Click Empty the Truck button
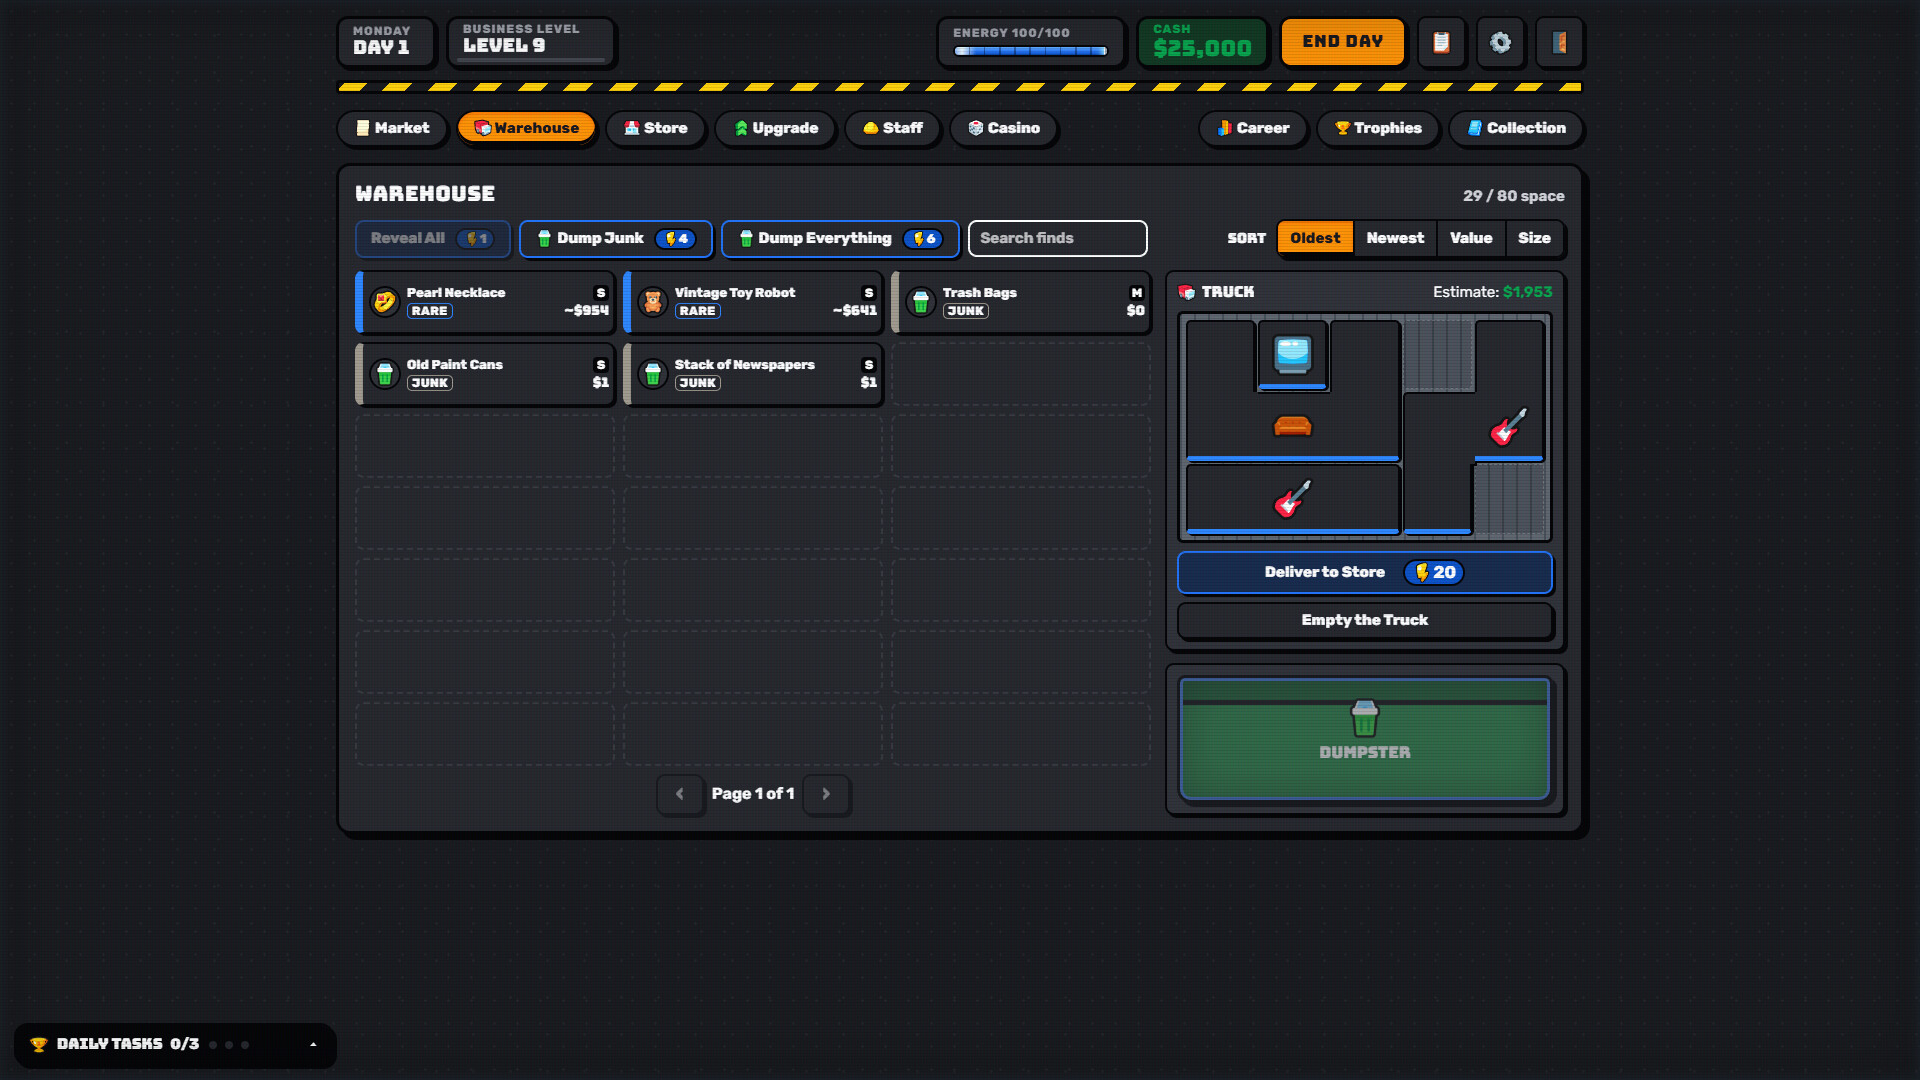This screenshot has height=1080, width=1920. (1364, 620)
